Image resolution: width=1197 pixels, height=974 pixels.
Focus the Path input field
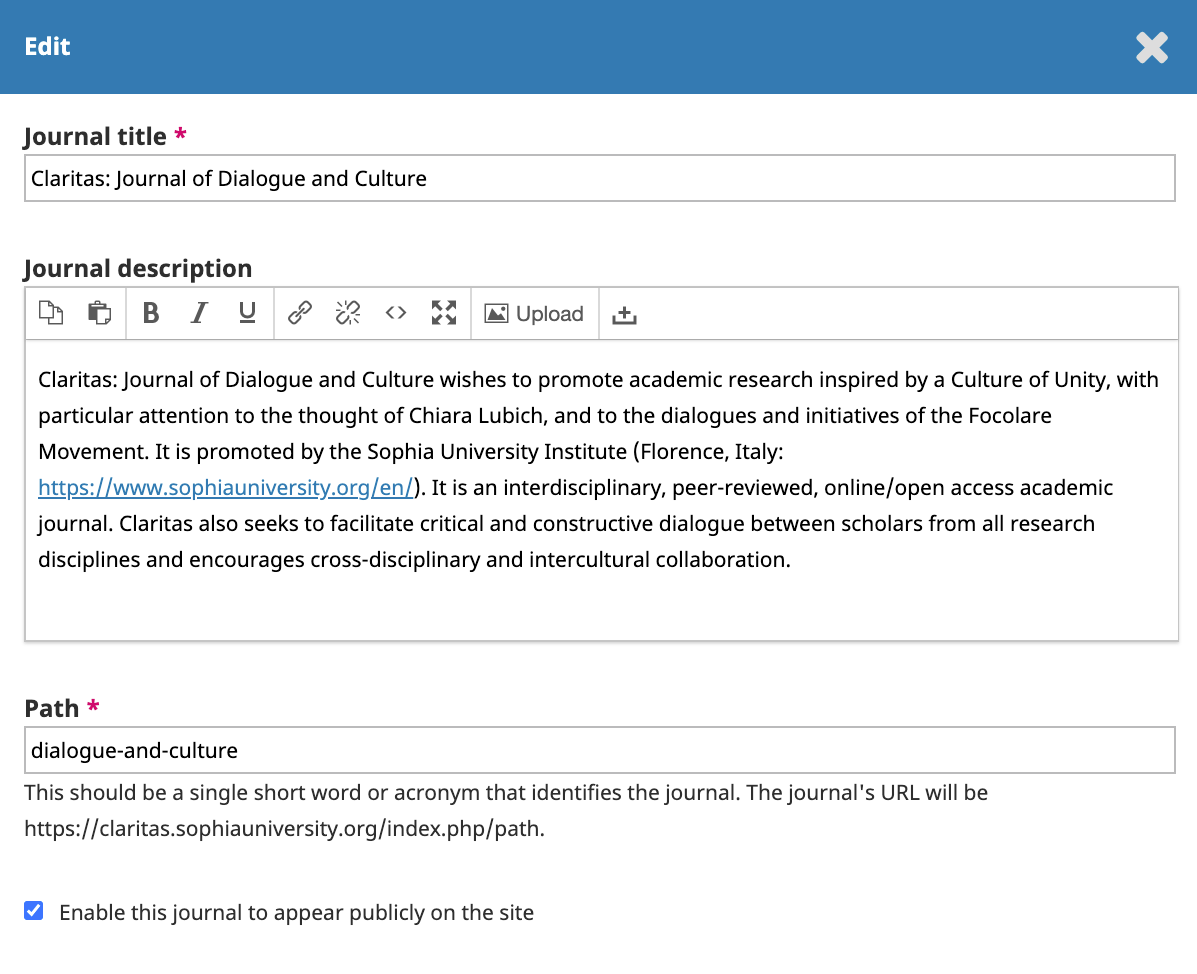click(x=600, y=750)
